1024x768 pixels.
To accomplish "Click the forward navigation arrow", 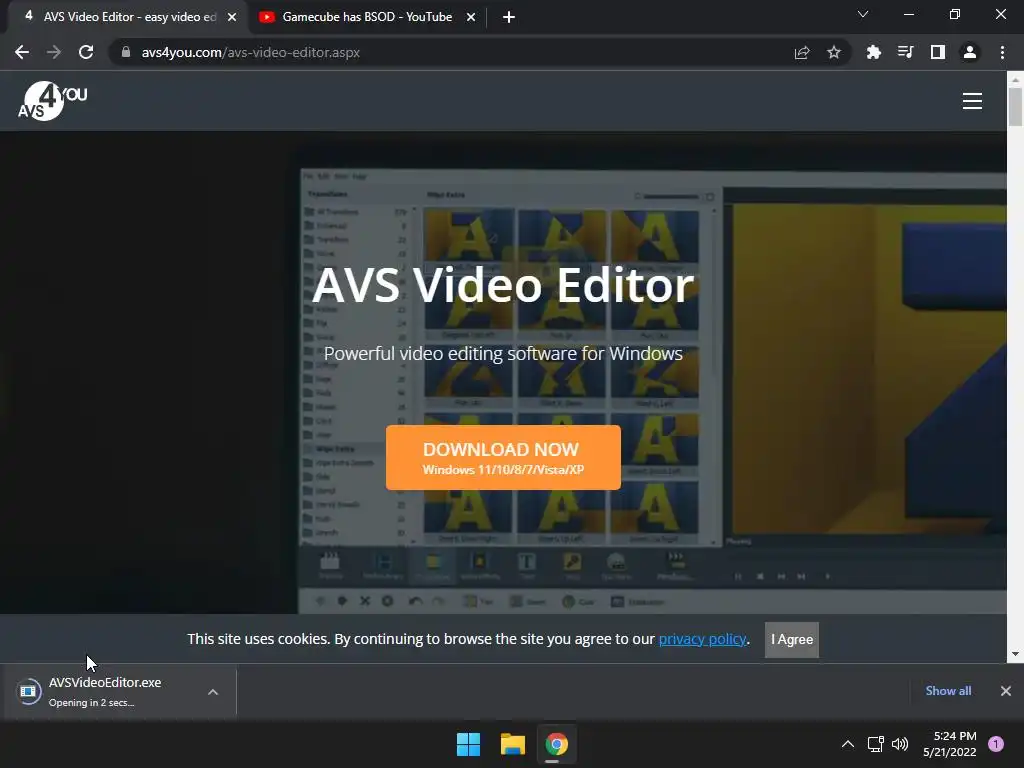I will coord(54,52).
